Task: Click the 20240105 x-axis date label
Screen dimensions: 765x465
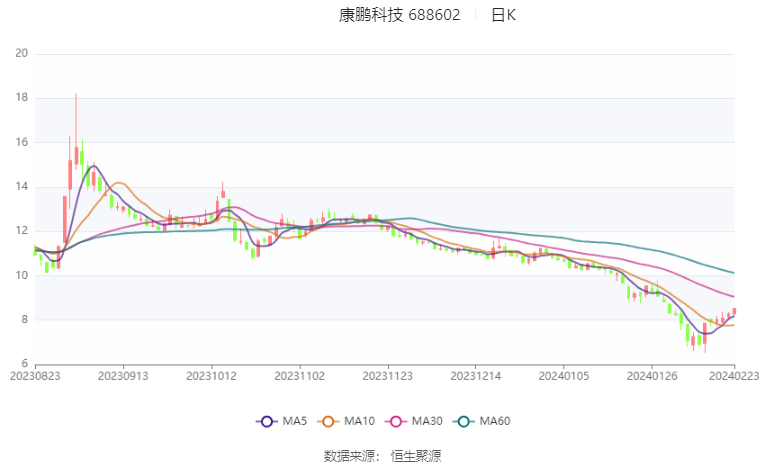Action: (x=564, y=376)
